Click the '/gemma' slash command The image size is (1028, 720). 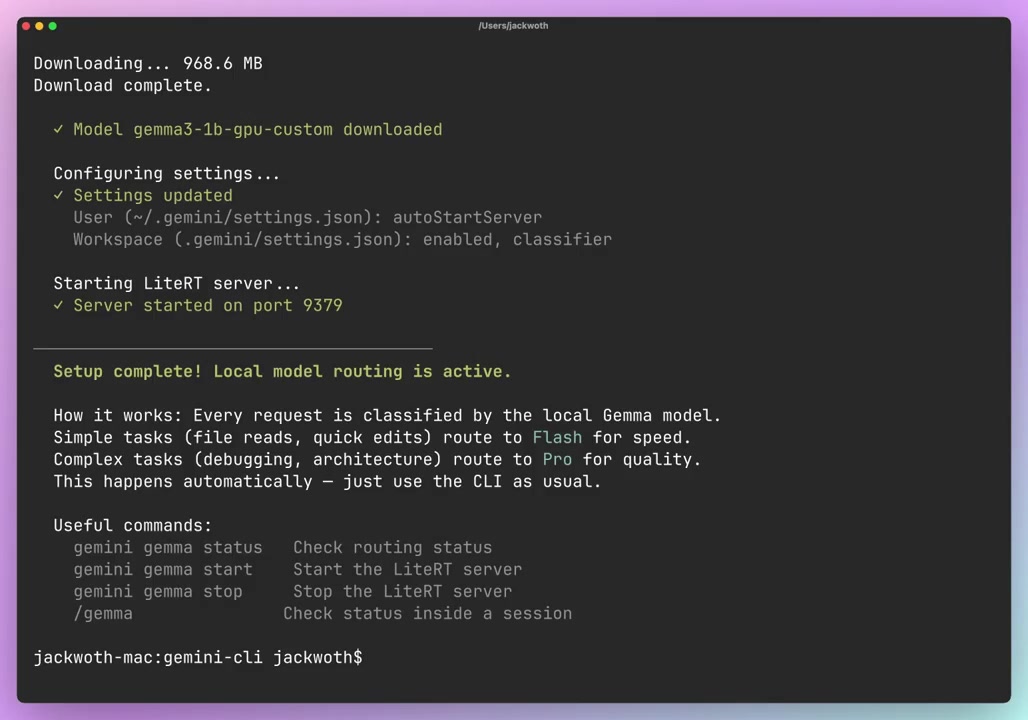tap(103, 614)
